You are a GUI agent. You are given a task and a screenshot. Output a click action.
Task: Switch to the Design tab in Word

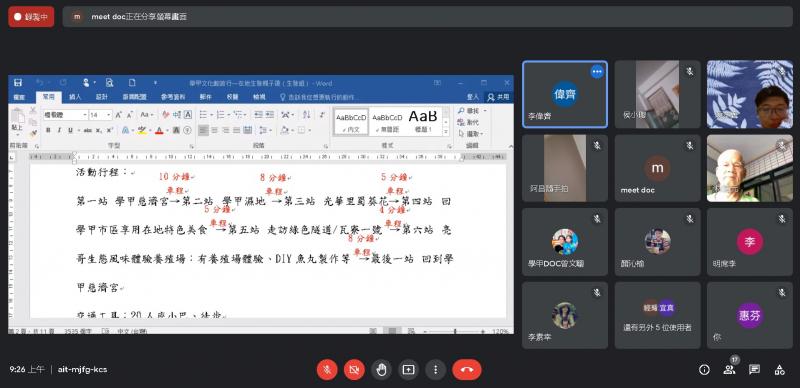pyautogui.click(x=102, y=96)
